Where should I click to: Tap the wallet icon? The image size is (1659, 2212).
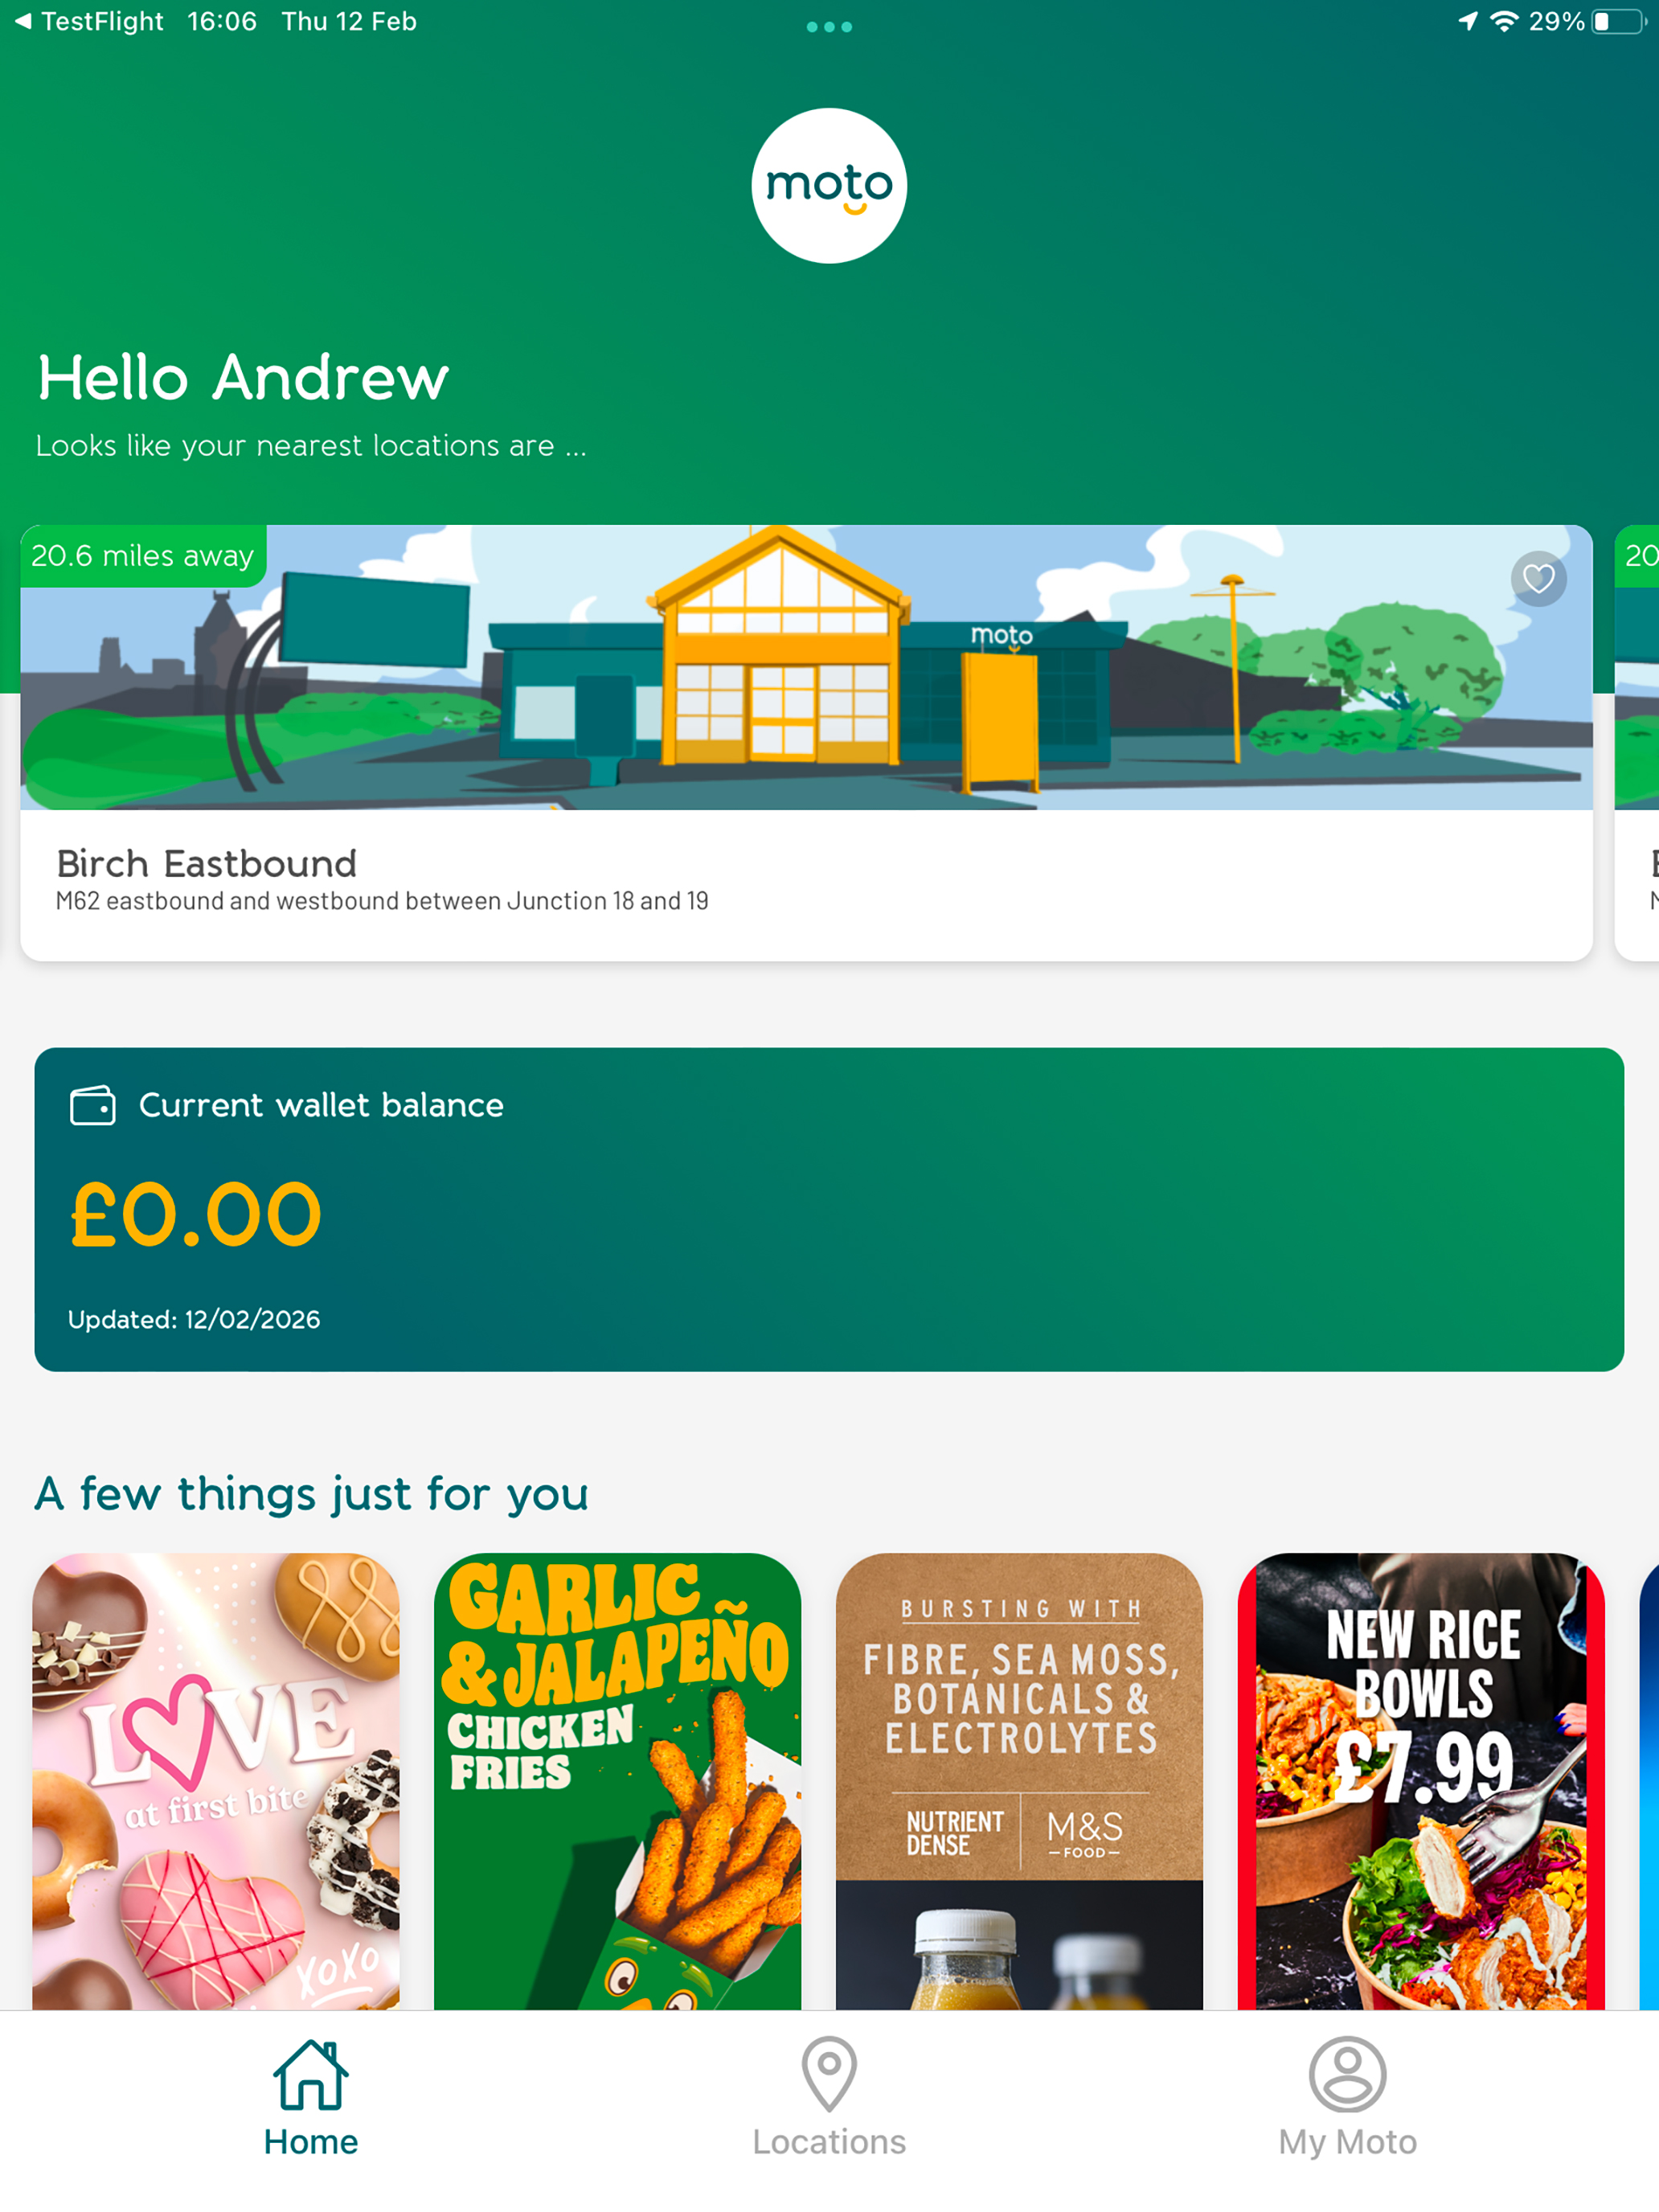[x=93, y=1106]
